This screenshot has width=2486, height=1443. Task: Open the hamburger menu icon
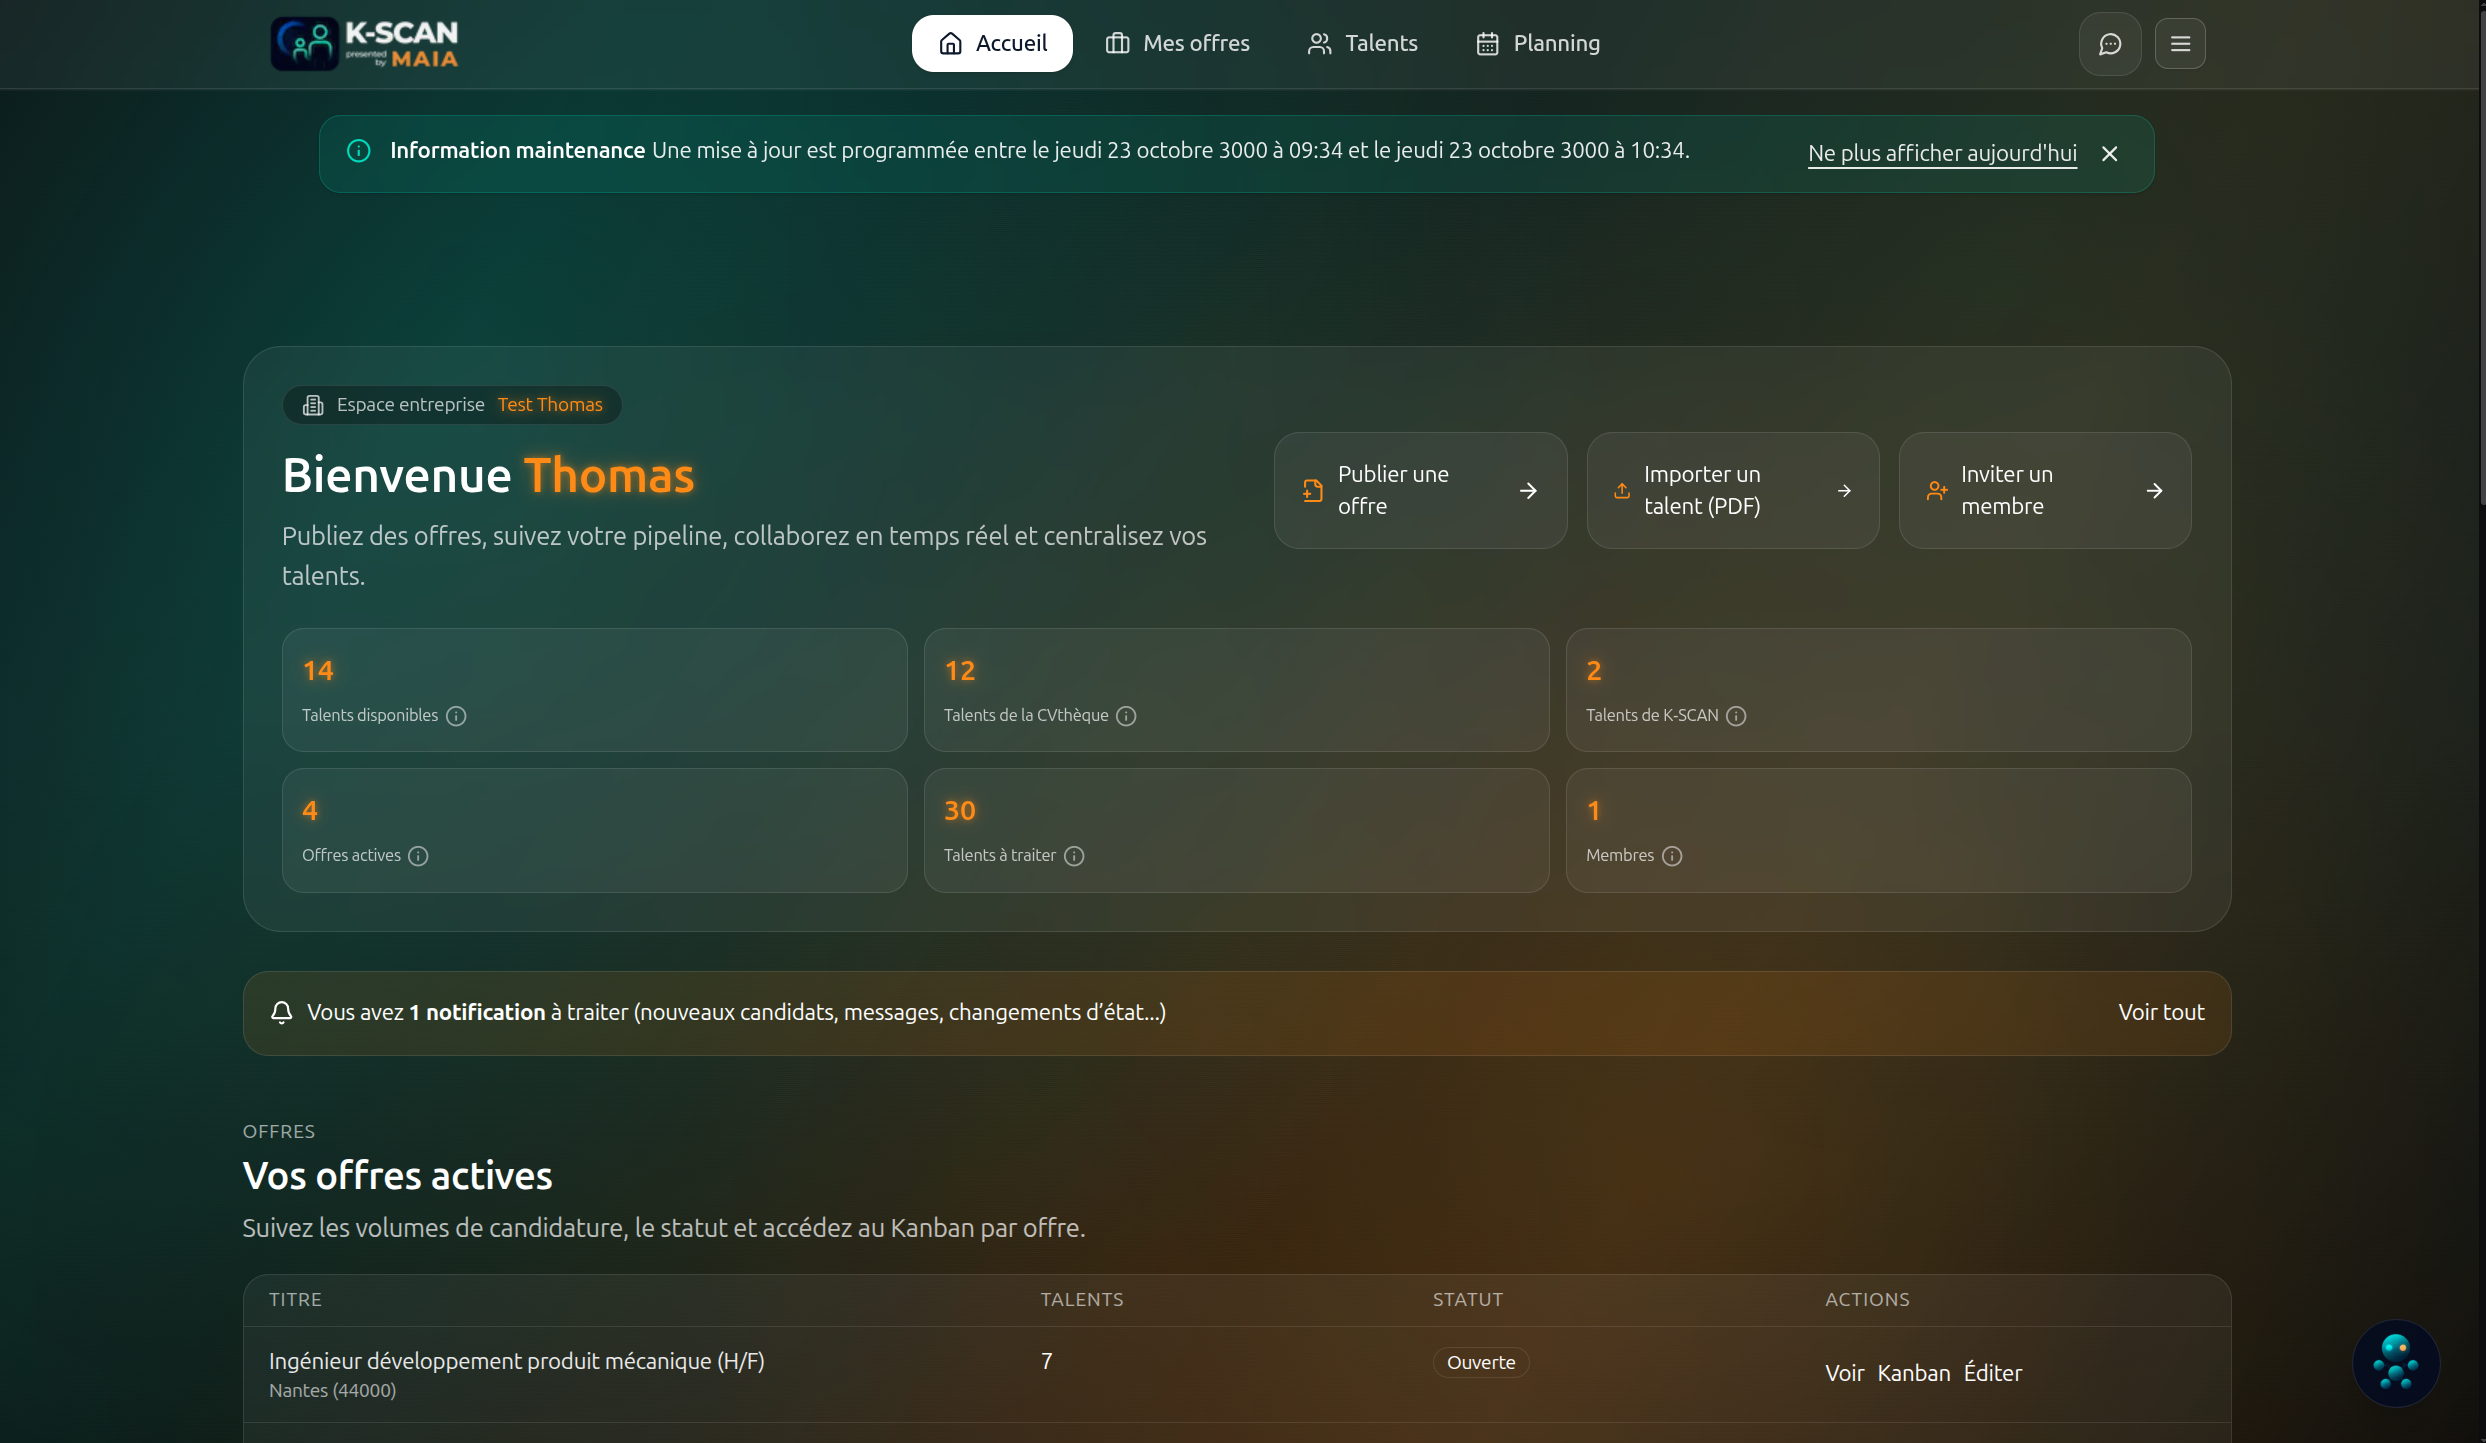click(2180, 44)
